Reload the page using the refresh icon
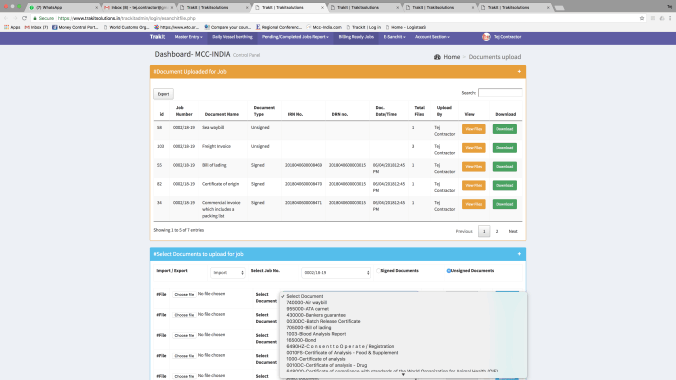 [x=24, y=18]
